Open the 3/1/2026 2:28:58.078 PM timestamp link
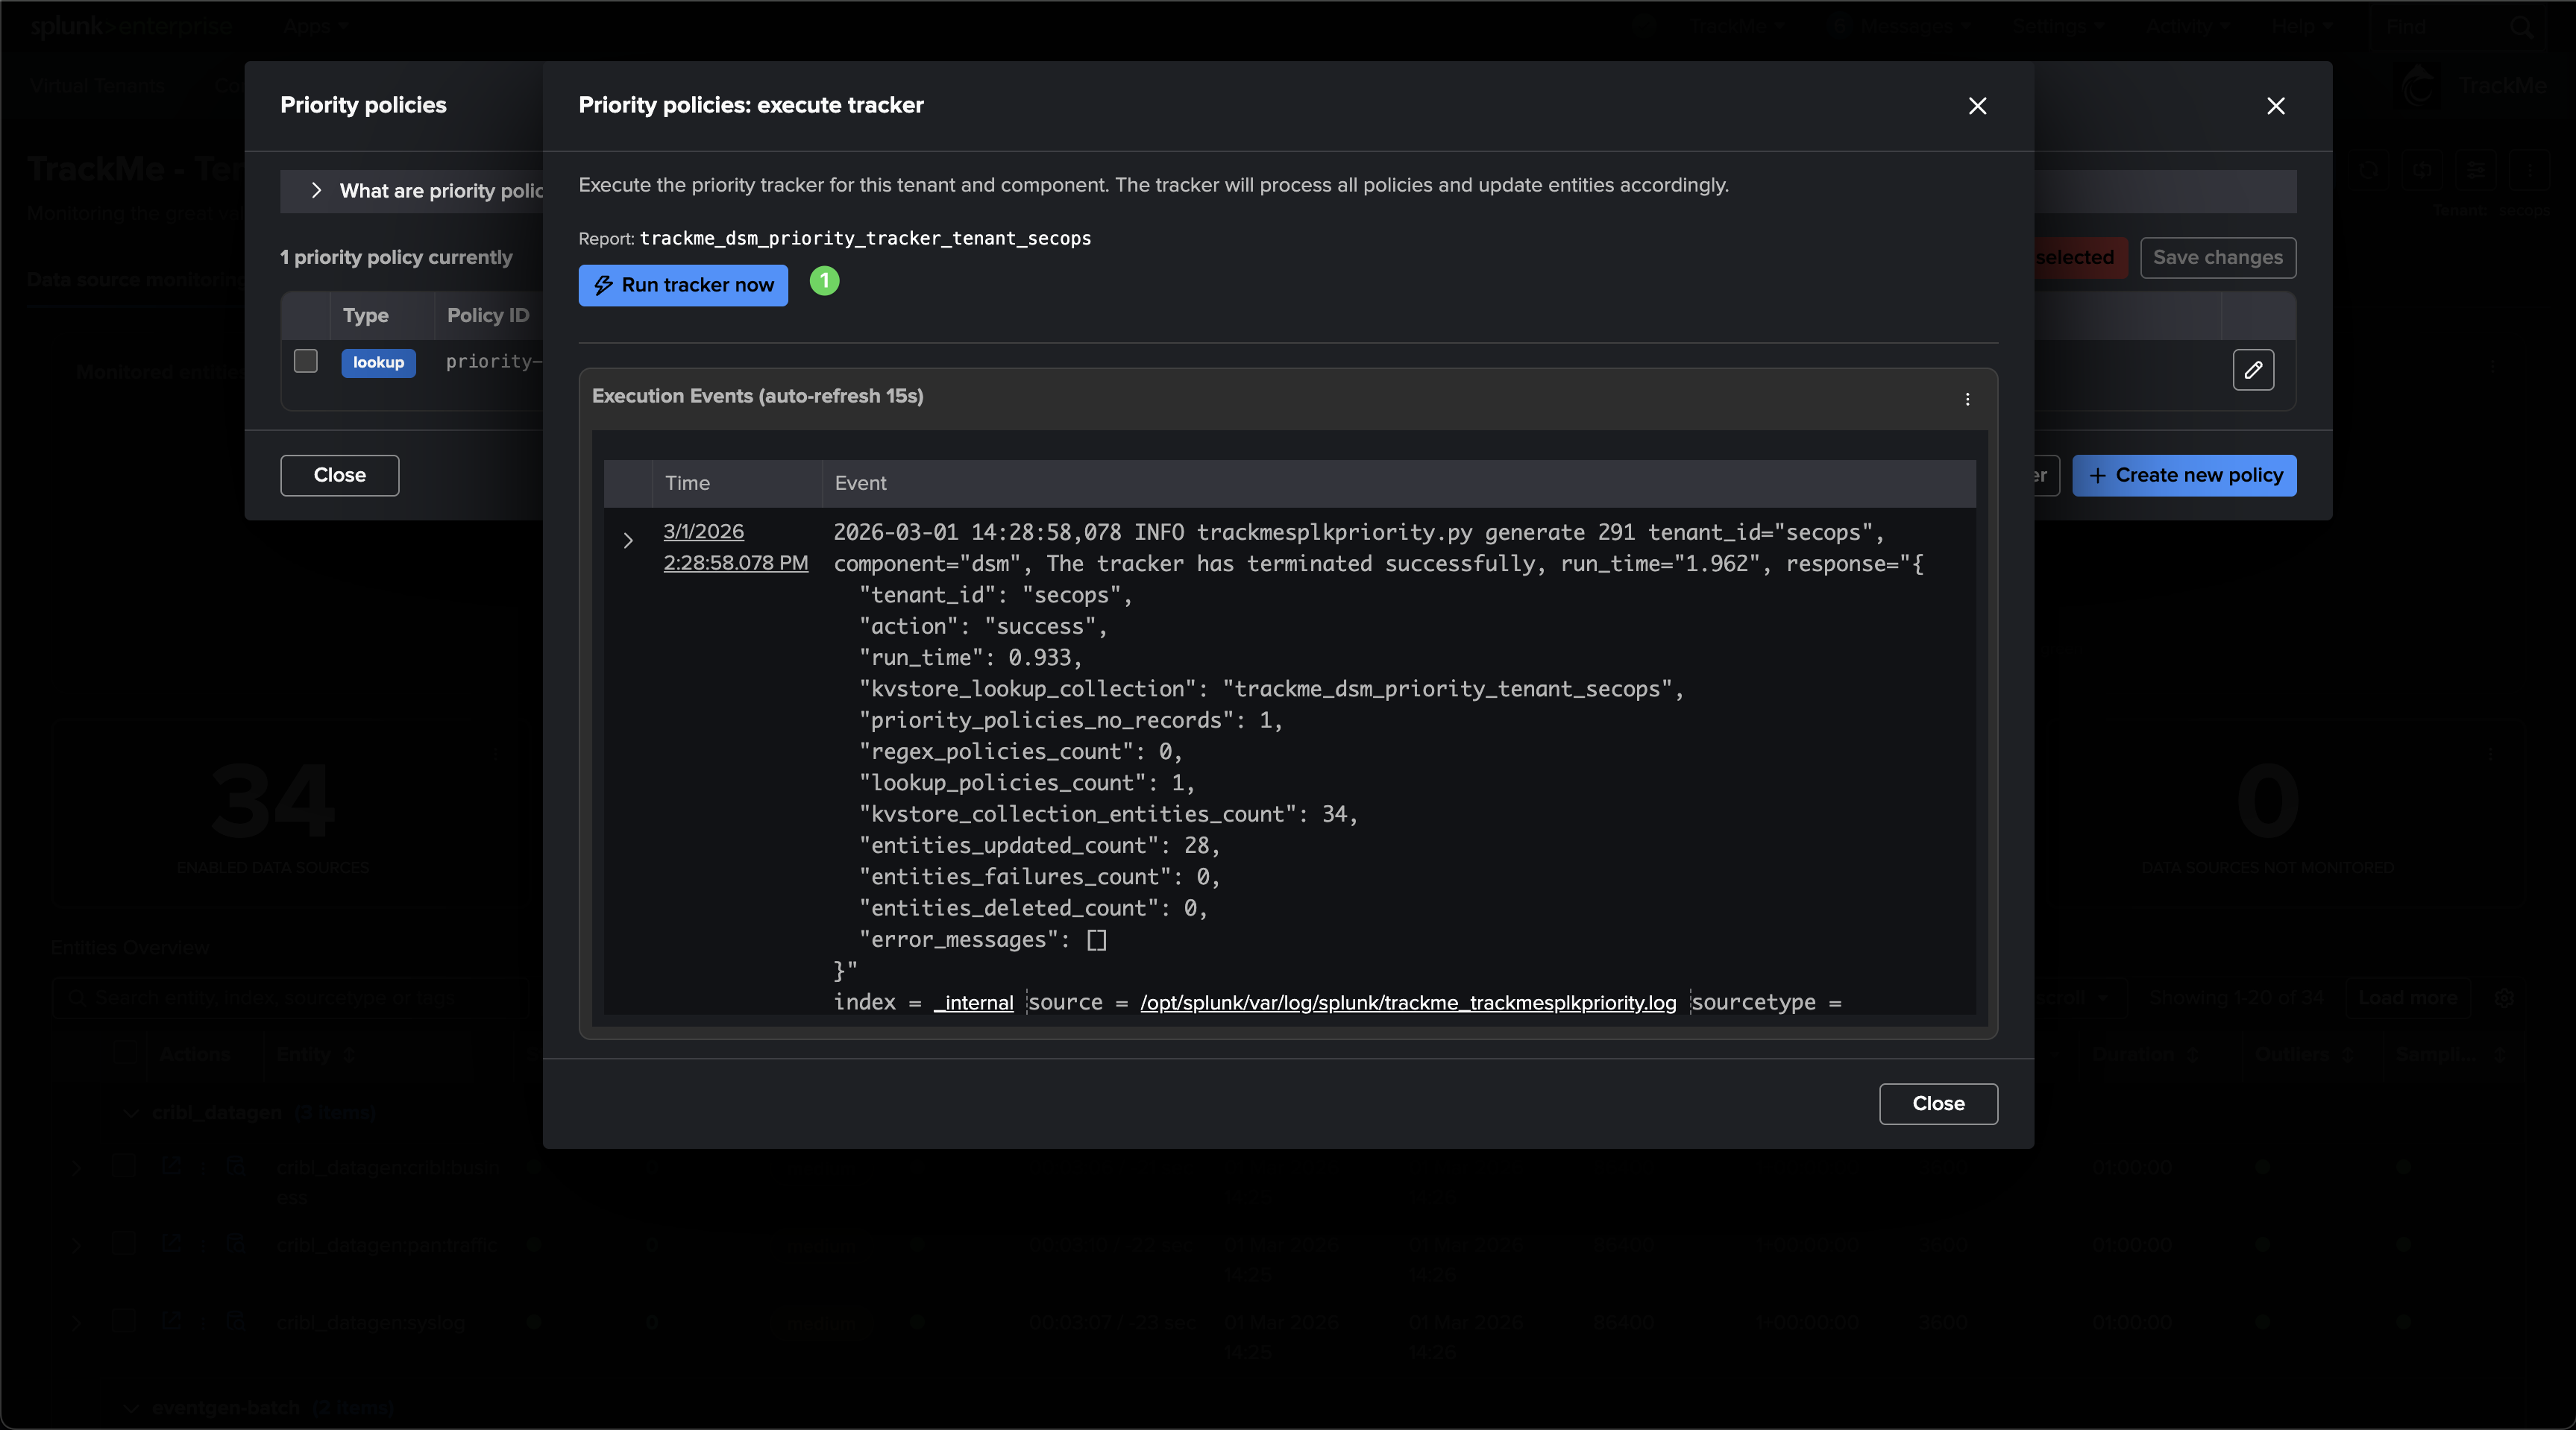This screenshot has height=1430, width=2576. 736,547
